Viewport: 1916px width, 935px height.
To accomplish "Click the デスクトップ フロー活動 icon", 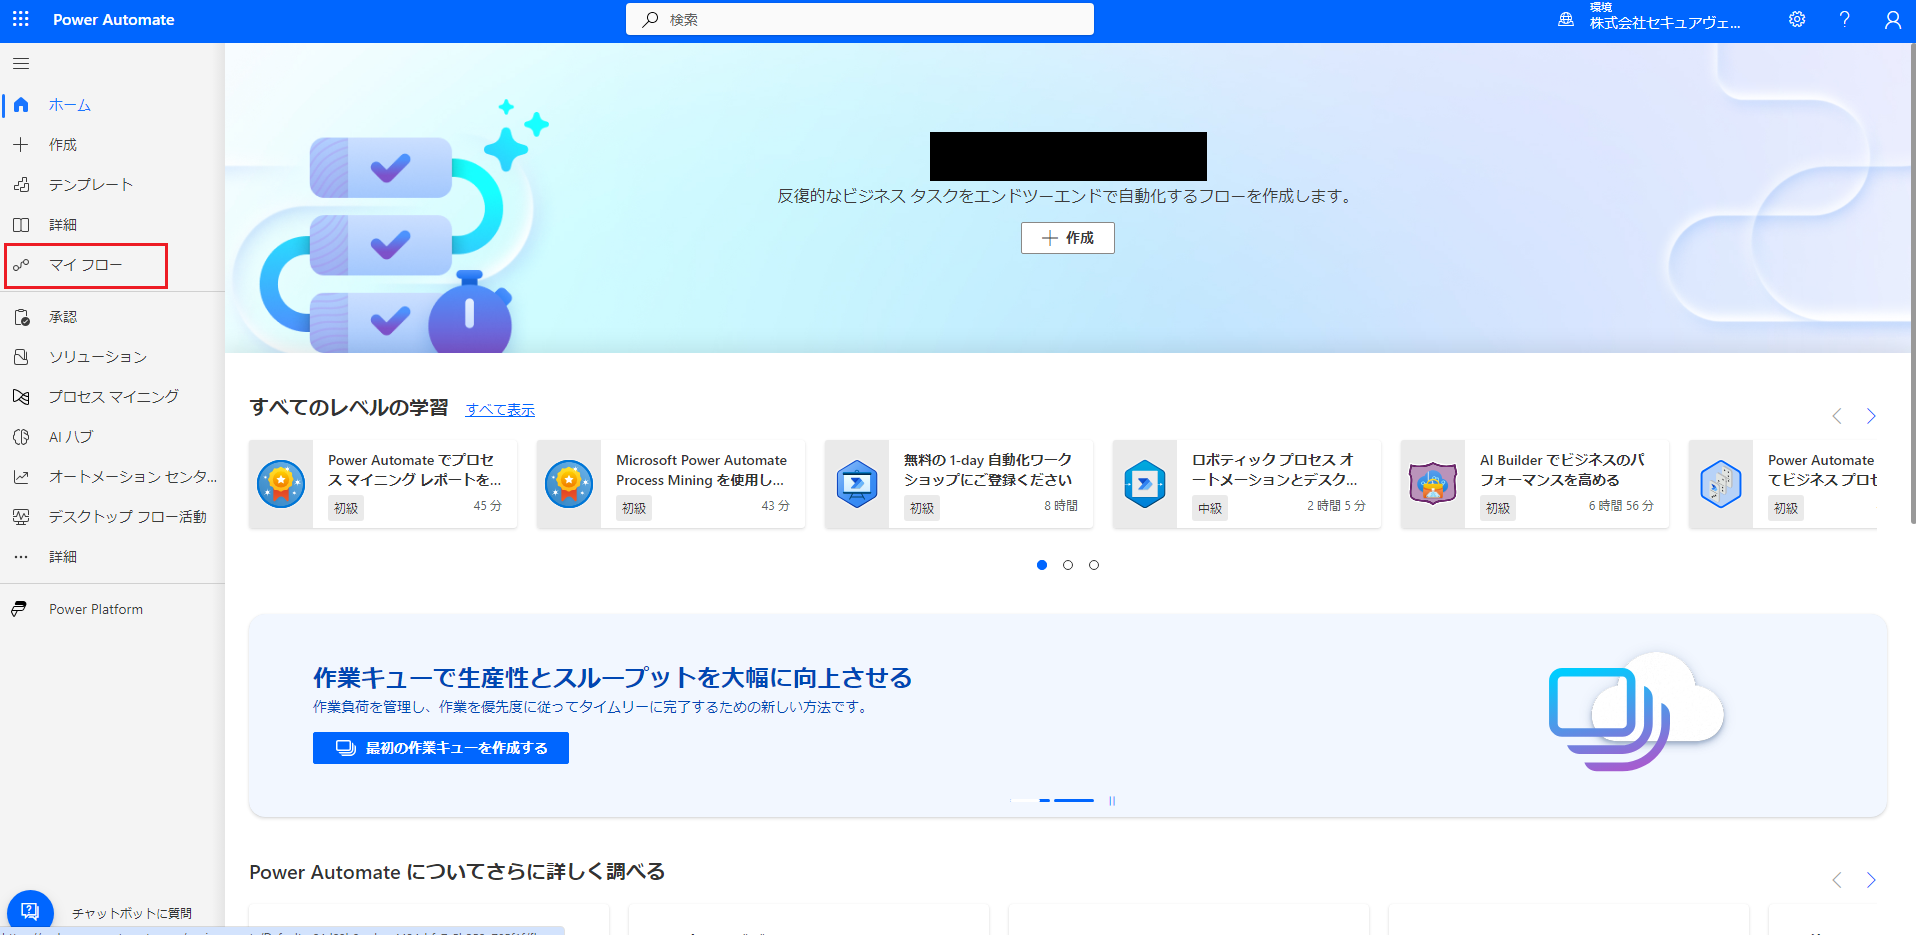I will click(x=21, y=517).
